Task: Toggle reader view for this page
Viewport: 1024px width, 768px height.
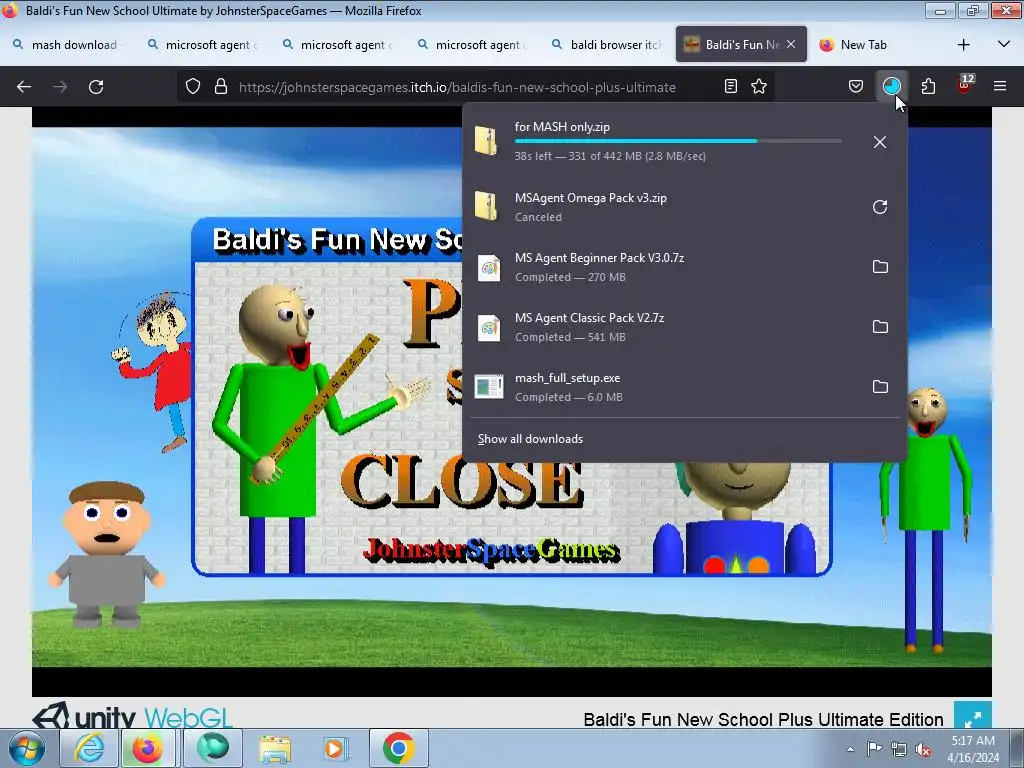Action: [731, 86]
